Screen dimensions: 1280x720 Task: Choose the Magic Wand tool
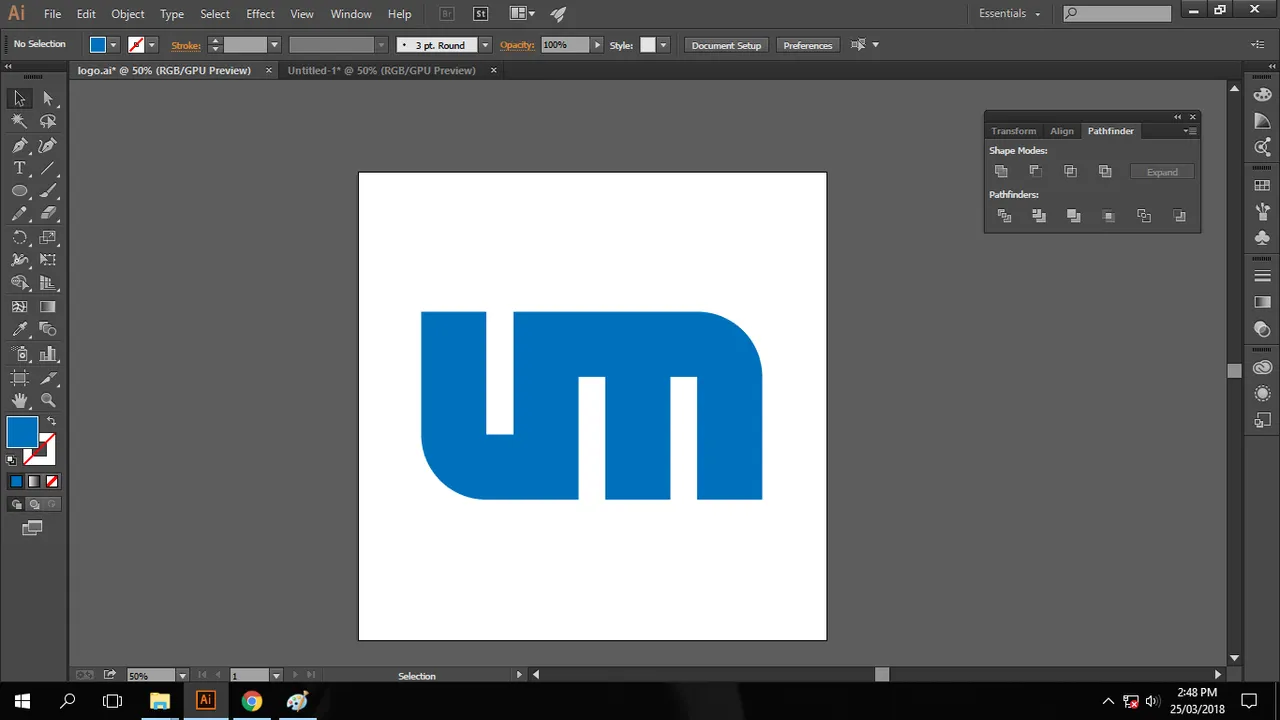pos(19,121)
